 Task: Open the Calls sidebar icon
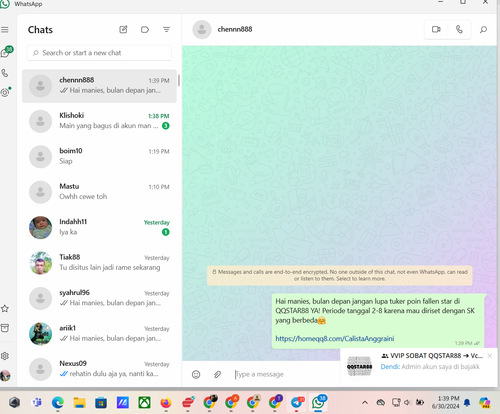click(5, 73)
